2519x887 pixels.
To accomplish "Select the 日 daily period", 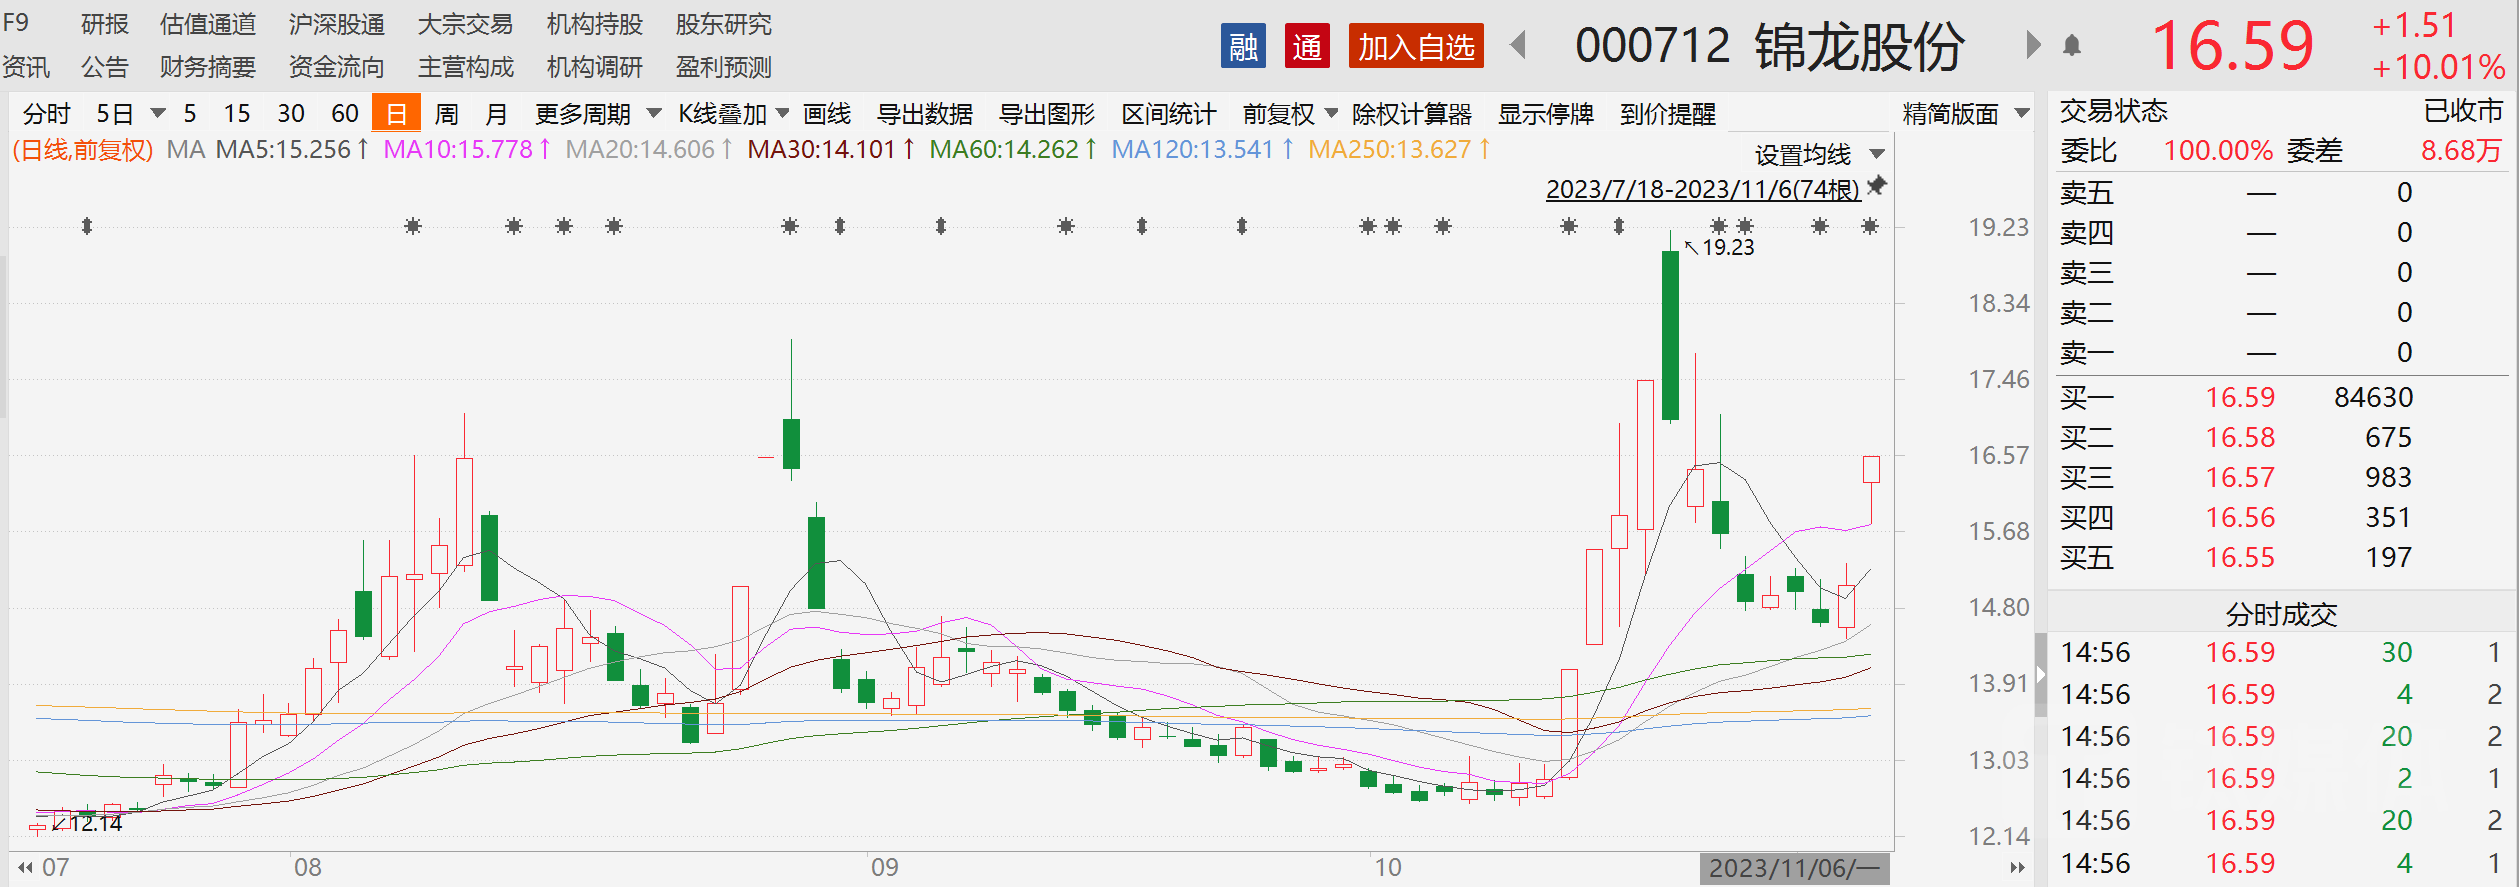I will pyautogui.click(x=396, y=113).
